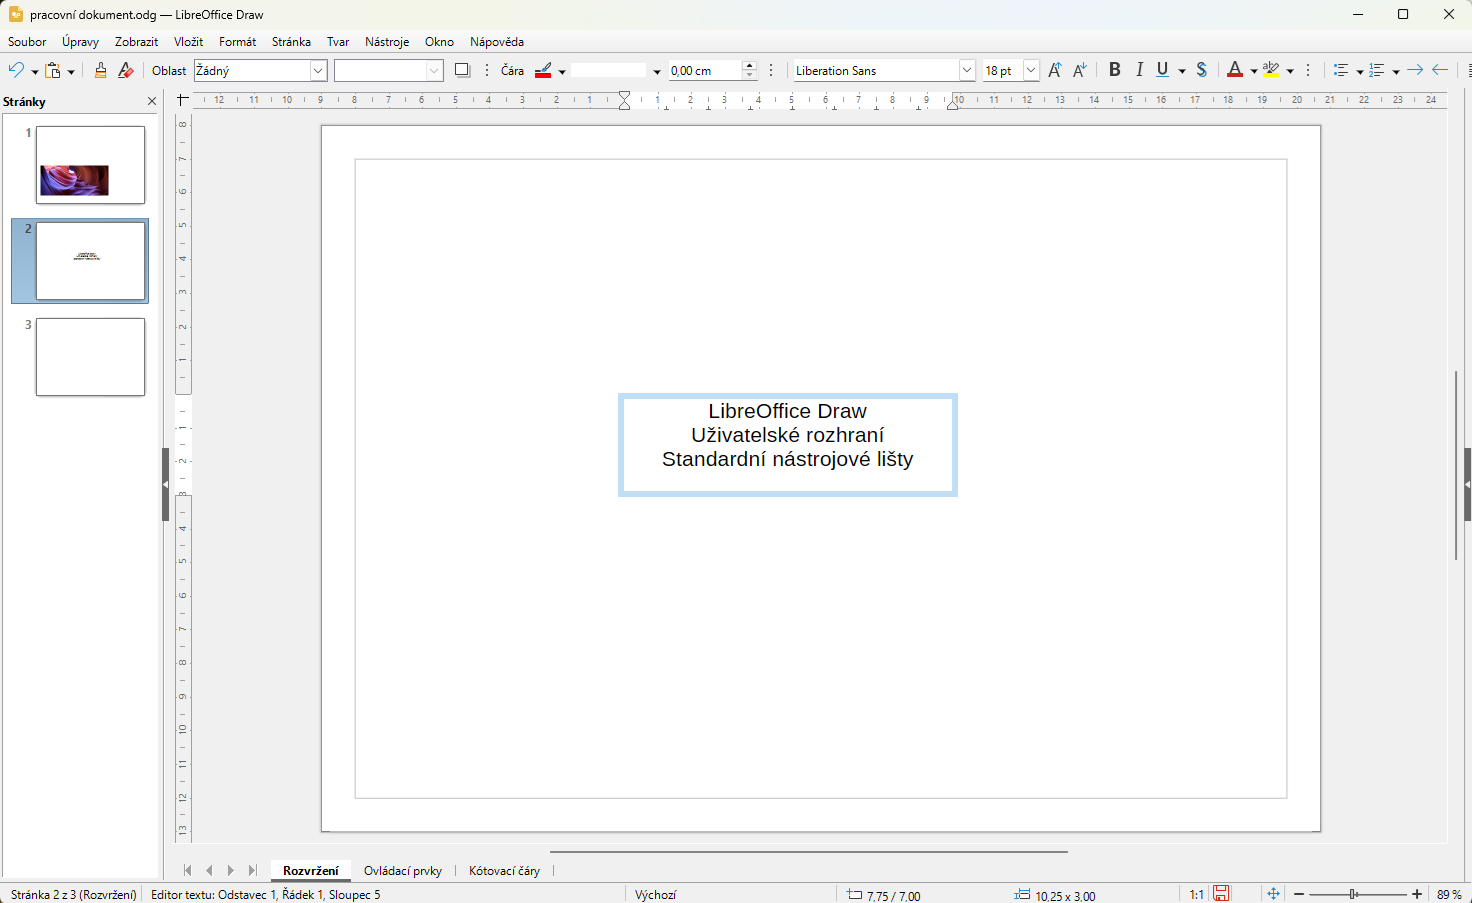1472x903 pixels.
Task: Toggle the Shadow icon
Action: click(x=462, y=70)
